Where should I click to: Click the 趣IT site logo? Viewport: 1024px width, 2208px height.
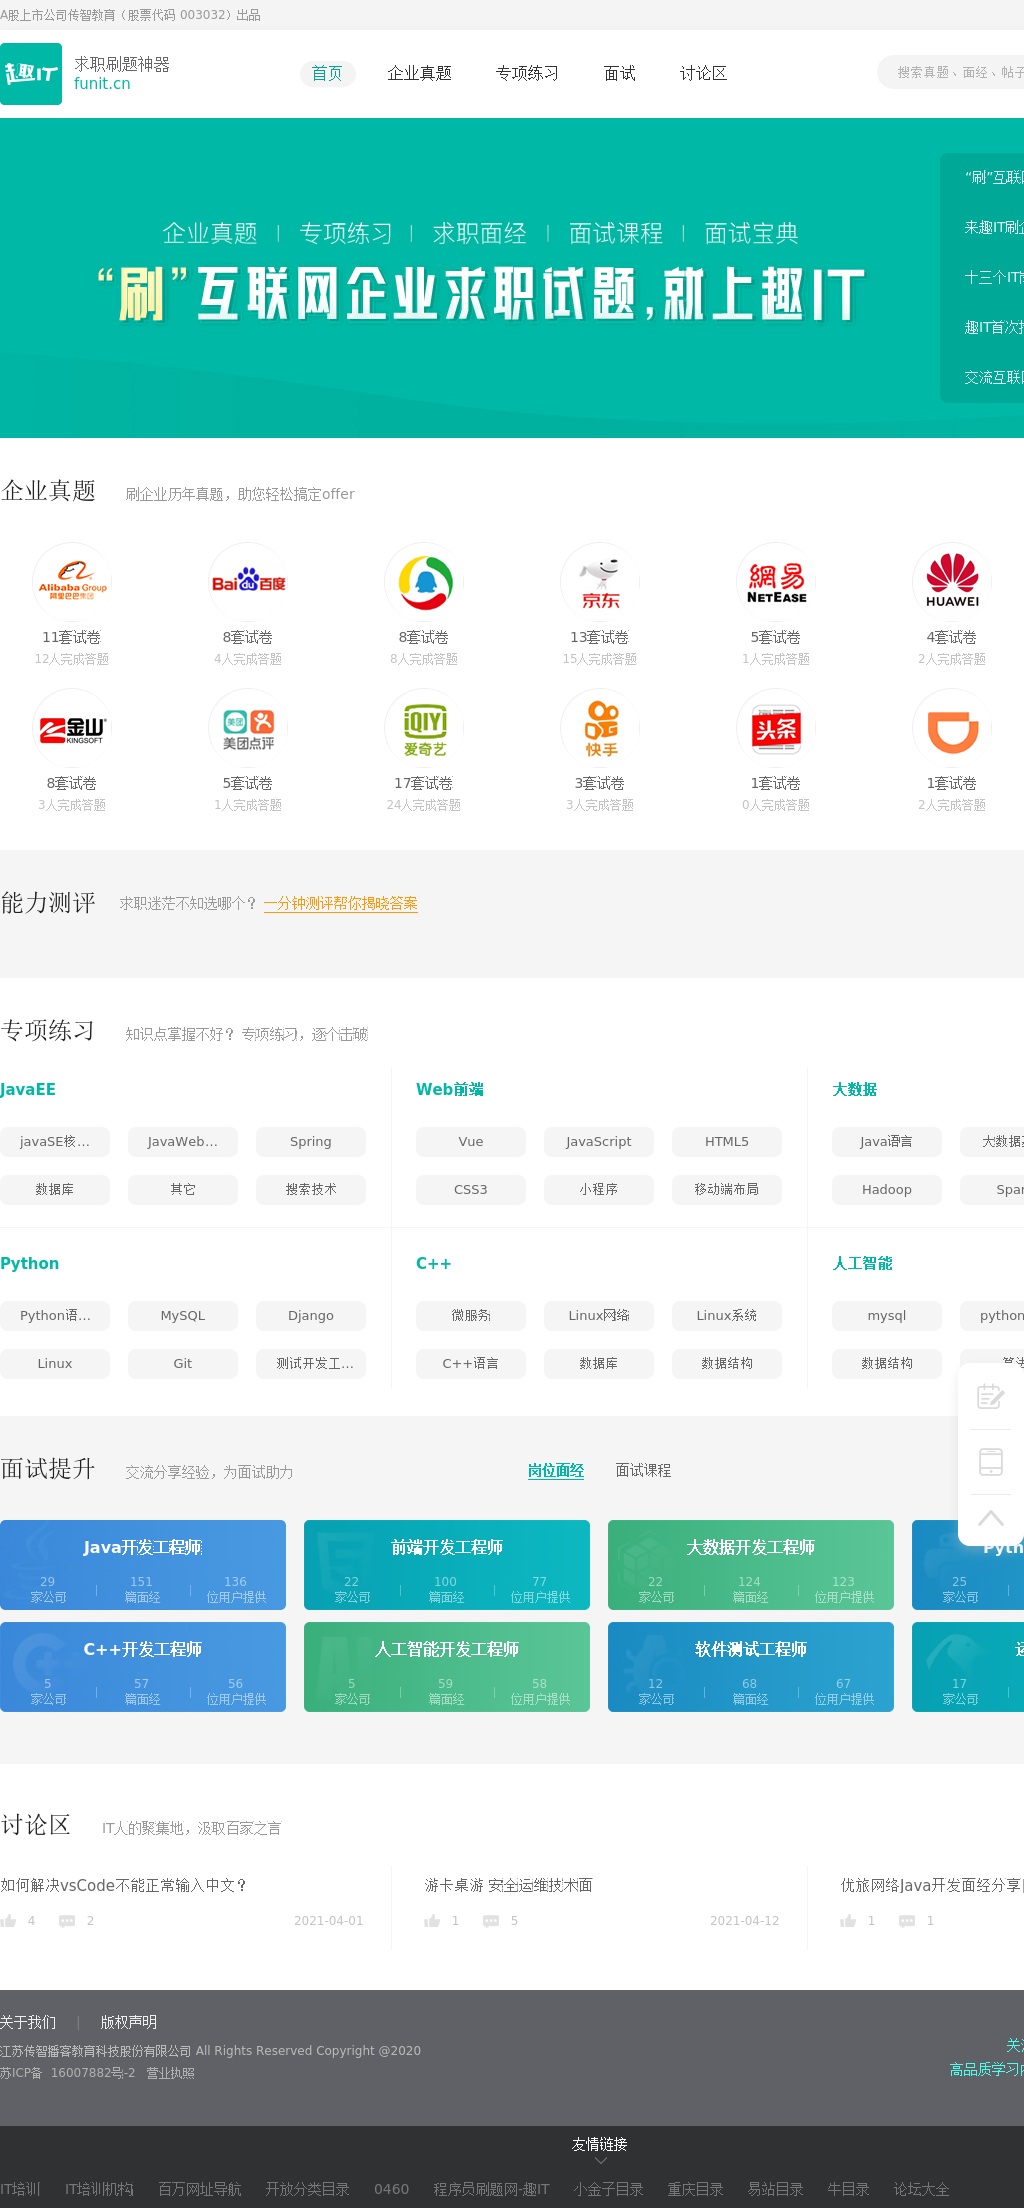point(31,74)
